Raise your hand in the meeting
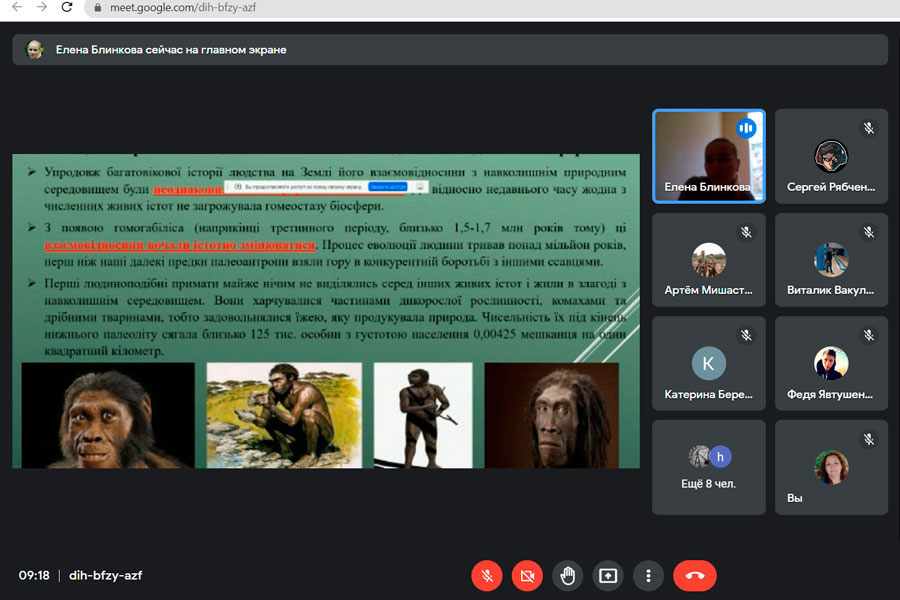The height and width of the screenshot is (600, 900). pos(568,575)
